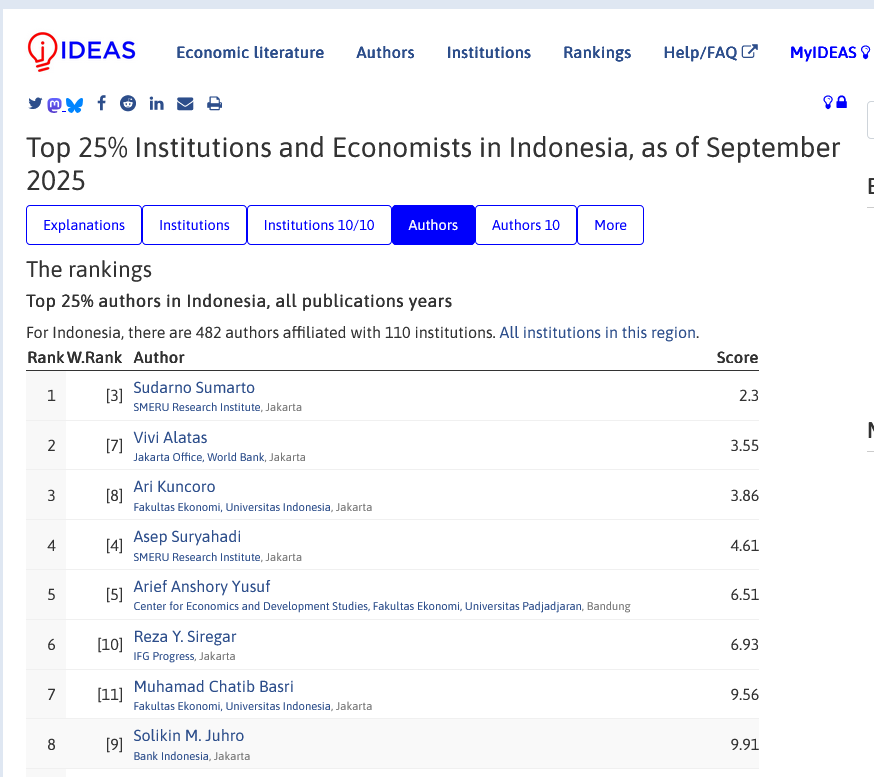Click the print page icon
The width and height of the screenshot is (874, 777).
(215, 104)
